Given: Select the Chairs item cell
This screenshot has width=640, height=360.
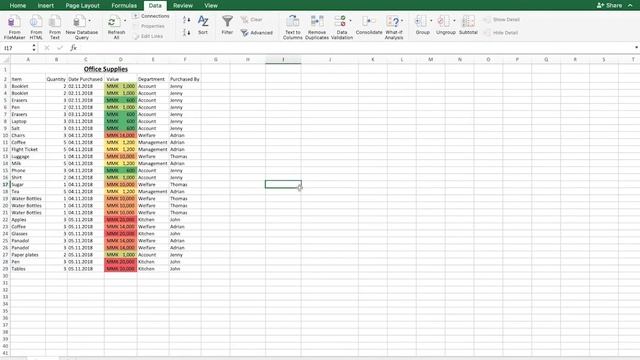Looking at the screenshot, I should point(28,135).
